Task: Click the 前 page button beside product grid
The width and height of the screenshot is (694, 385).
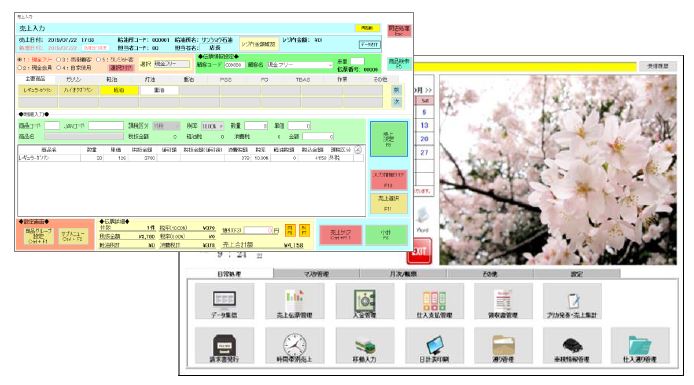Action: (396, 90)
